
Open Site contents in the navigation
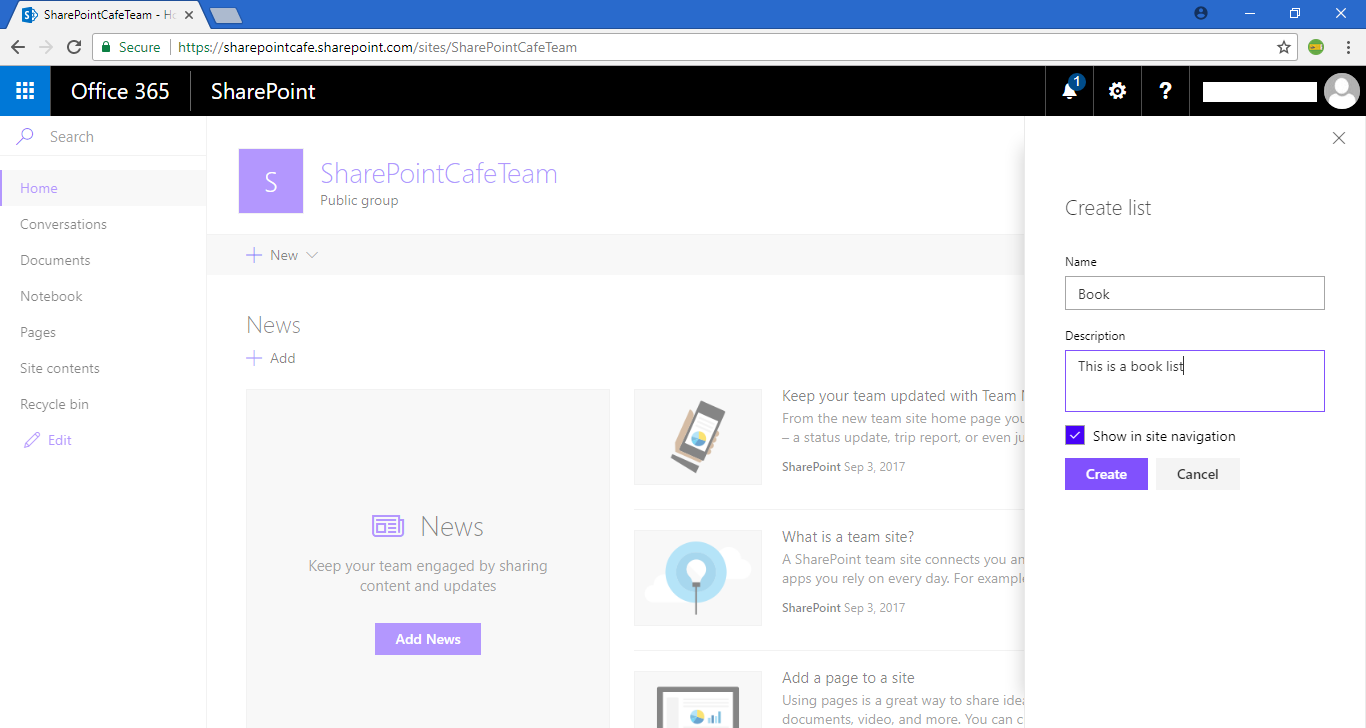(x=60, y=368)
